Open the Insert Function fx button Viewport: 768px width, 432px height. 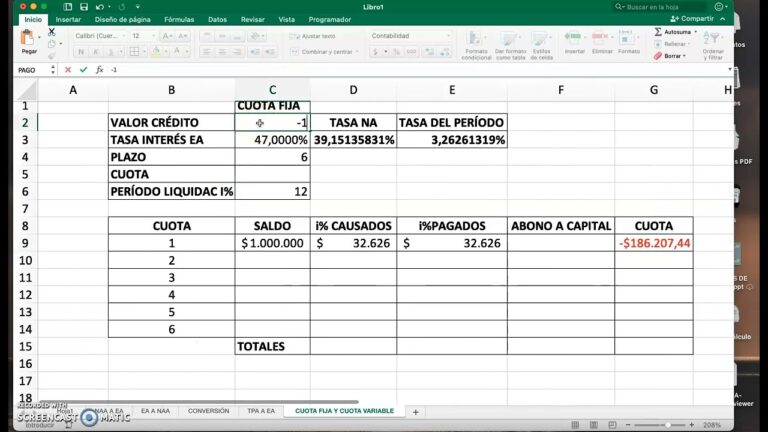(x=99, y=70)
